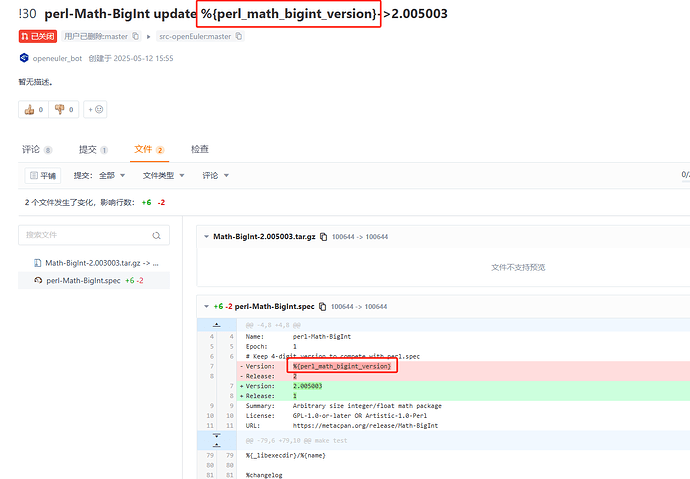Copy the target branch src-openEuler:master
690x479 pixels.
coord(238,36)
